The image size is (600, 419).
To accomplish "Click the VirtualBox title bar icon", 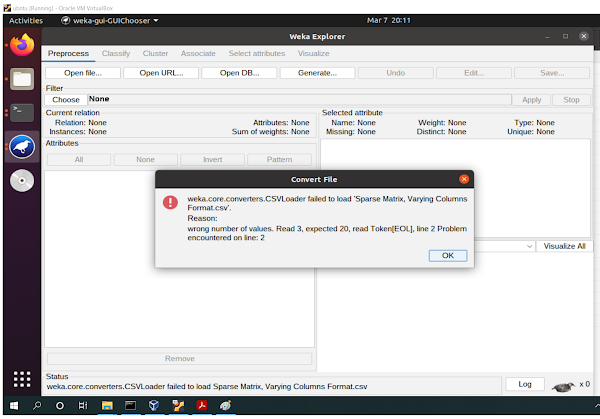I will click(7, 8).
